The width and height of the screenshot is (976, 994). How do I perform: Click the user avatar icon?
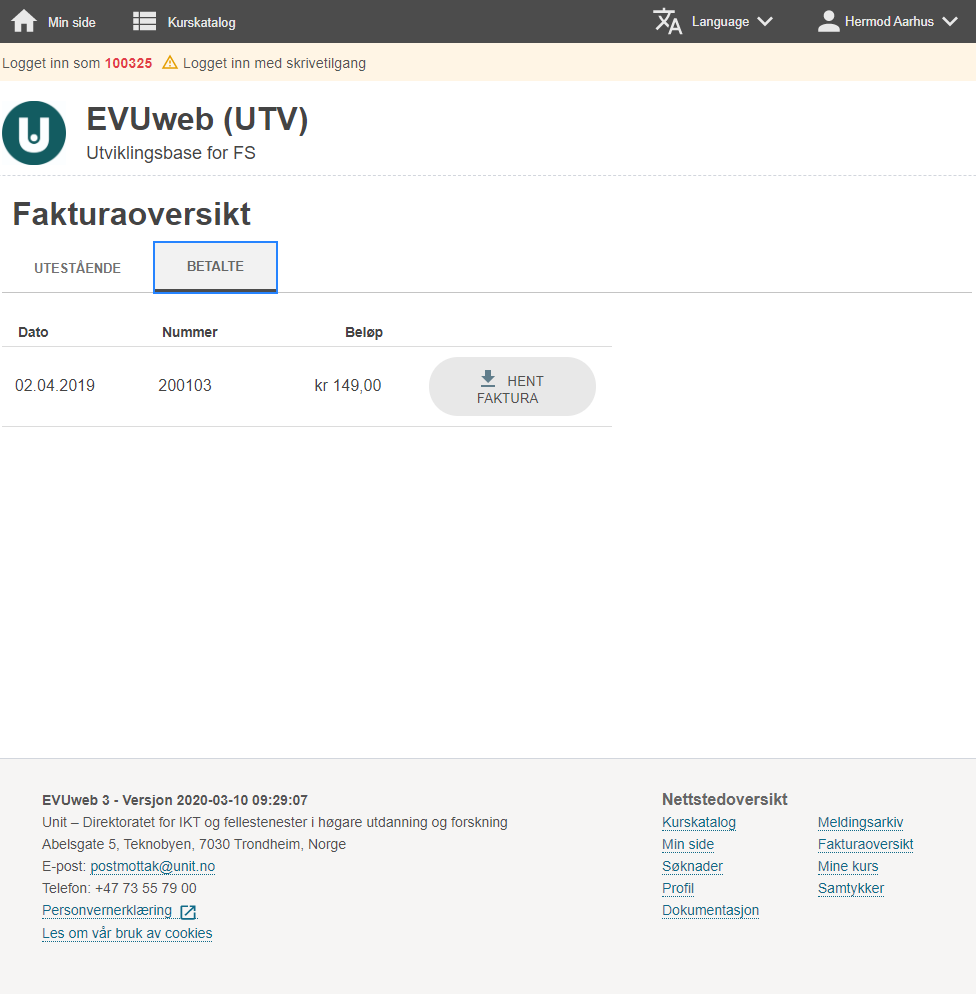pyautogui.click(x=828, y=21)
